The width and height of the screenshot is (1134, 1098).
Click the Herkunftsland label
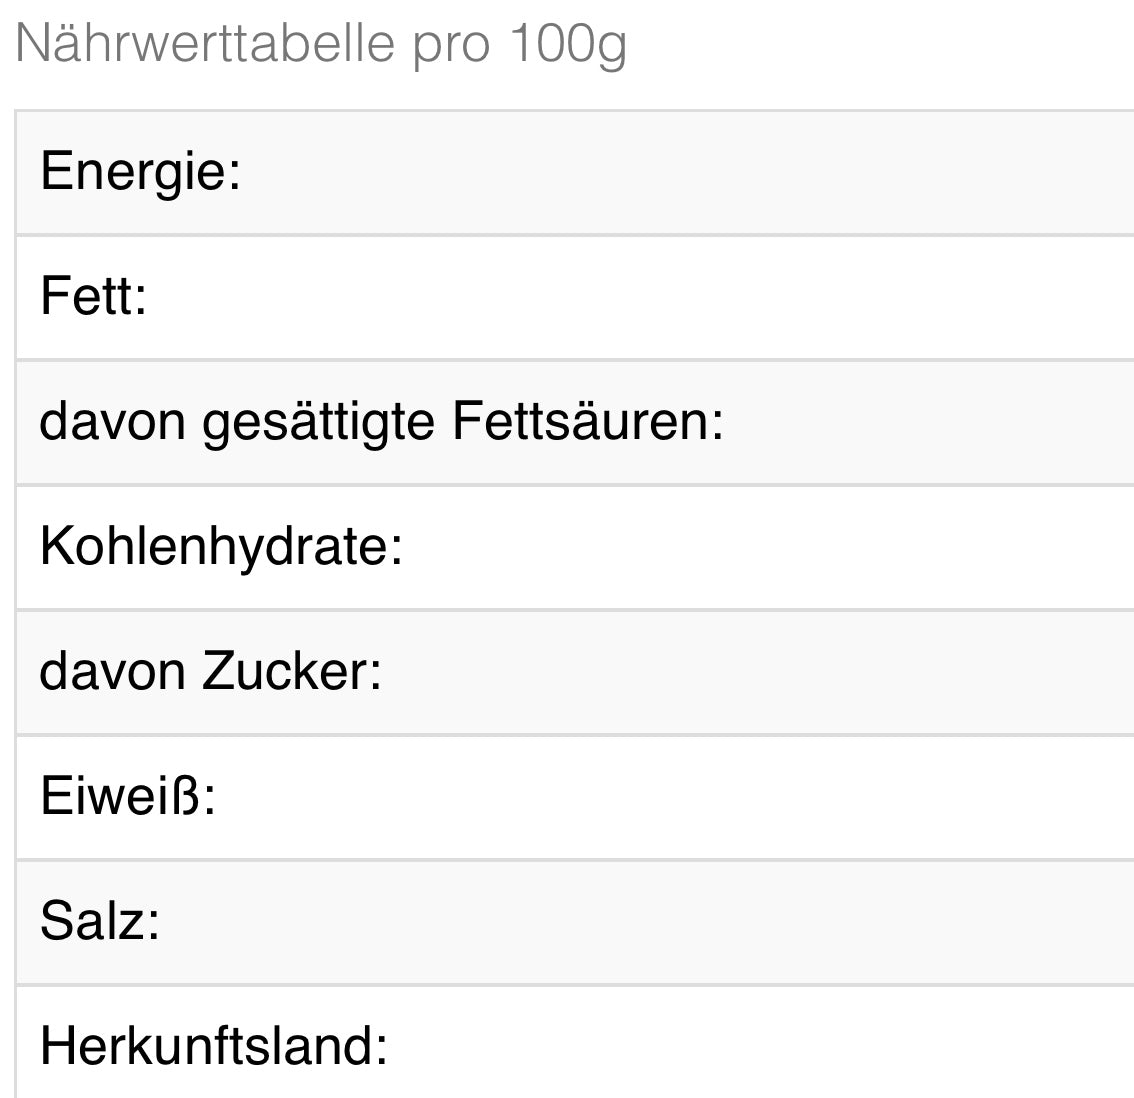(213, 1046)
